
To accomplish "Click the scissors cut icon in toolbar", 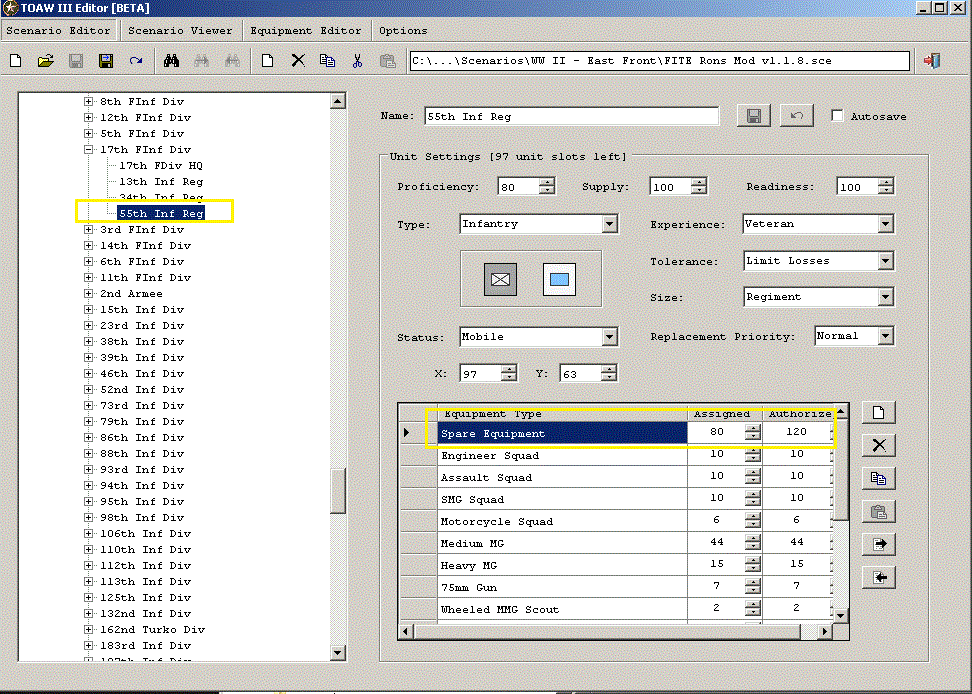I will pyautogui.click(x=357, y=61).
